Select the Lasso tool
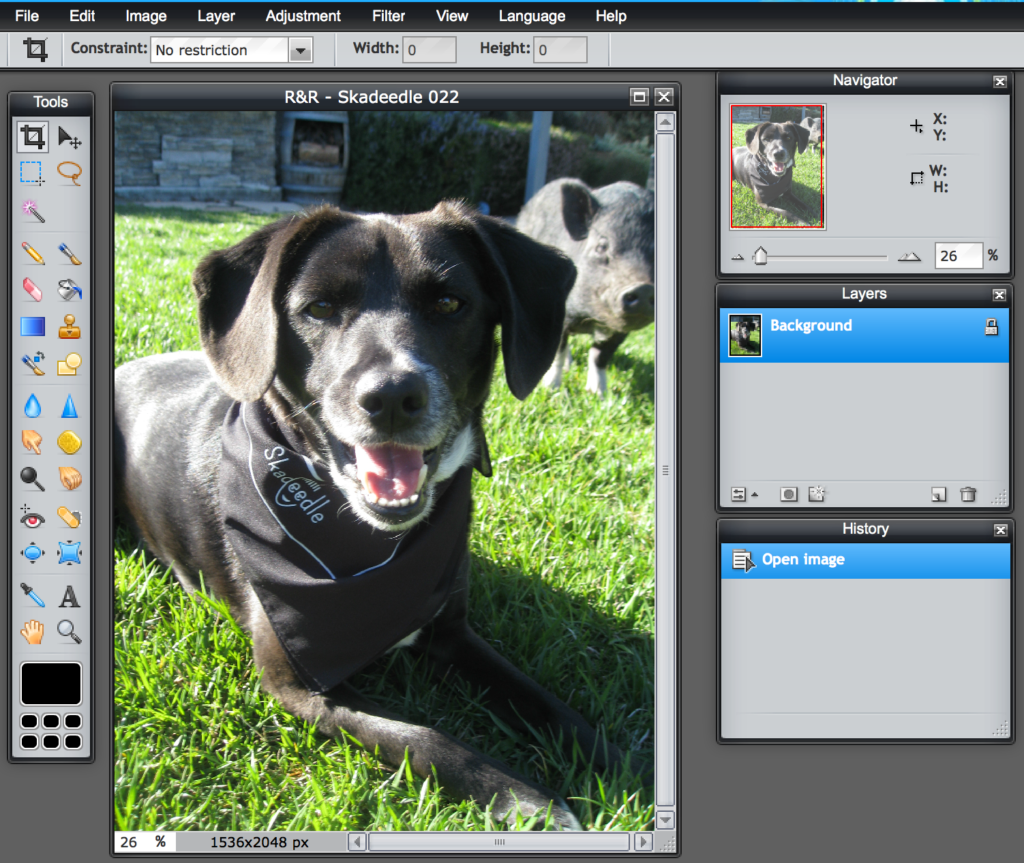 (x=69, y=174)
